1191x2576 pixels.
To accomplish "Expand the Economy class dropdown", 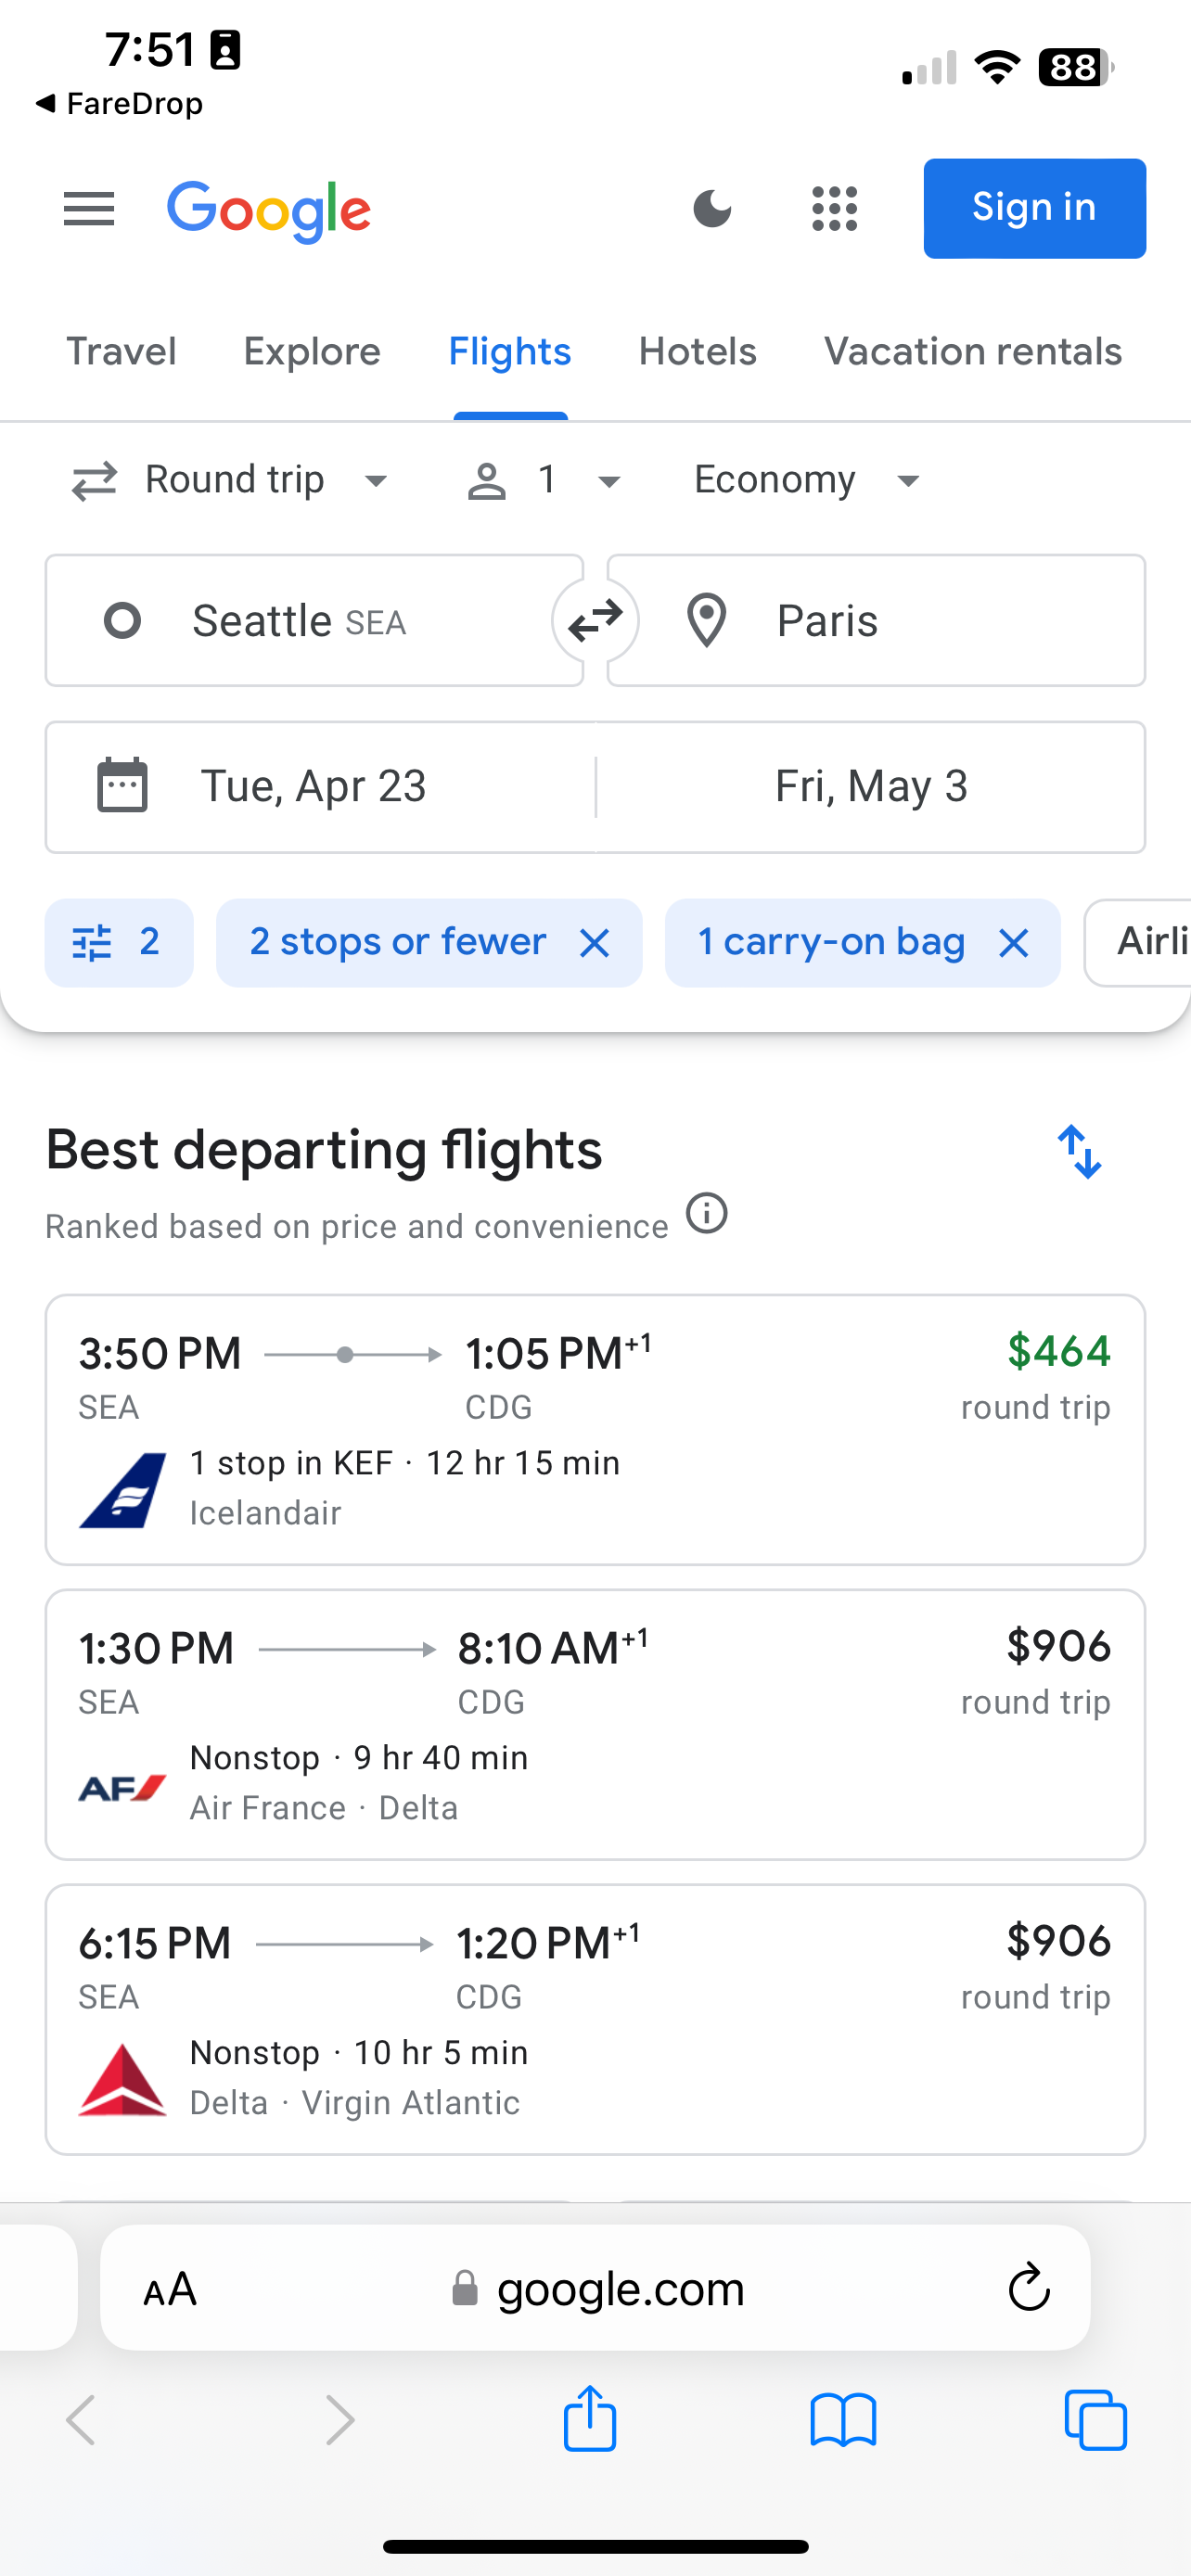I will click(807, 480).
